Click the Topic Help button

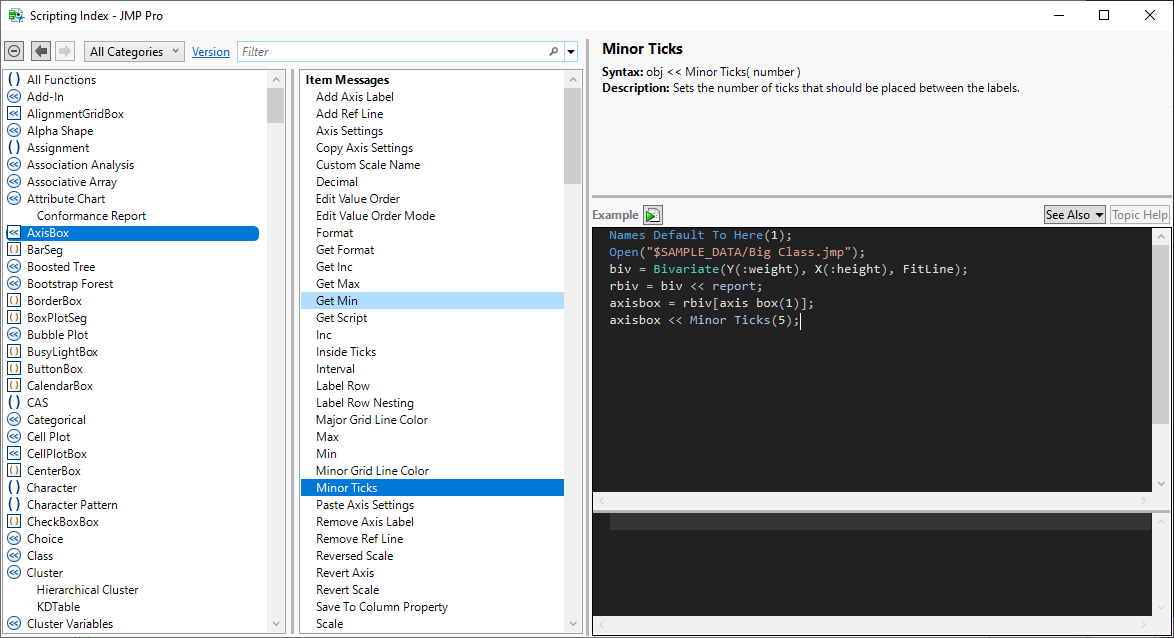point(1139,215)
